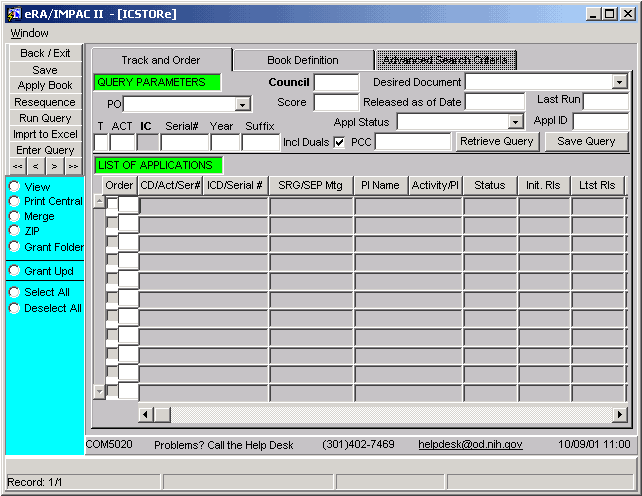This screenshot has height=496, width=642.
Task: Click Imprt to Excel button
Action: point(45,134)
